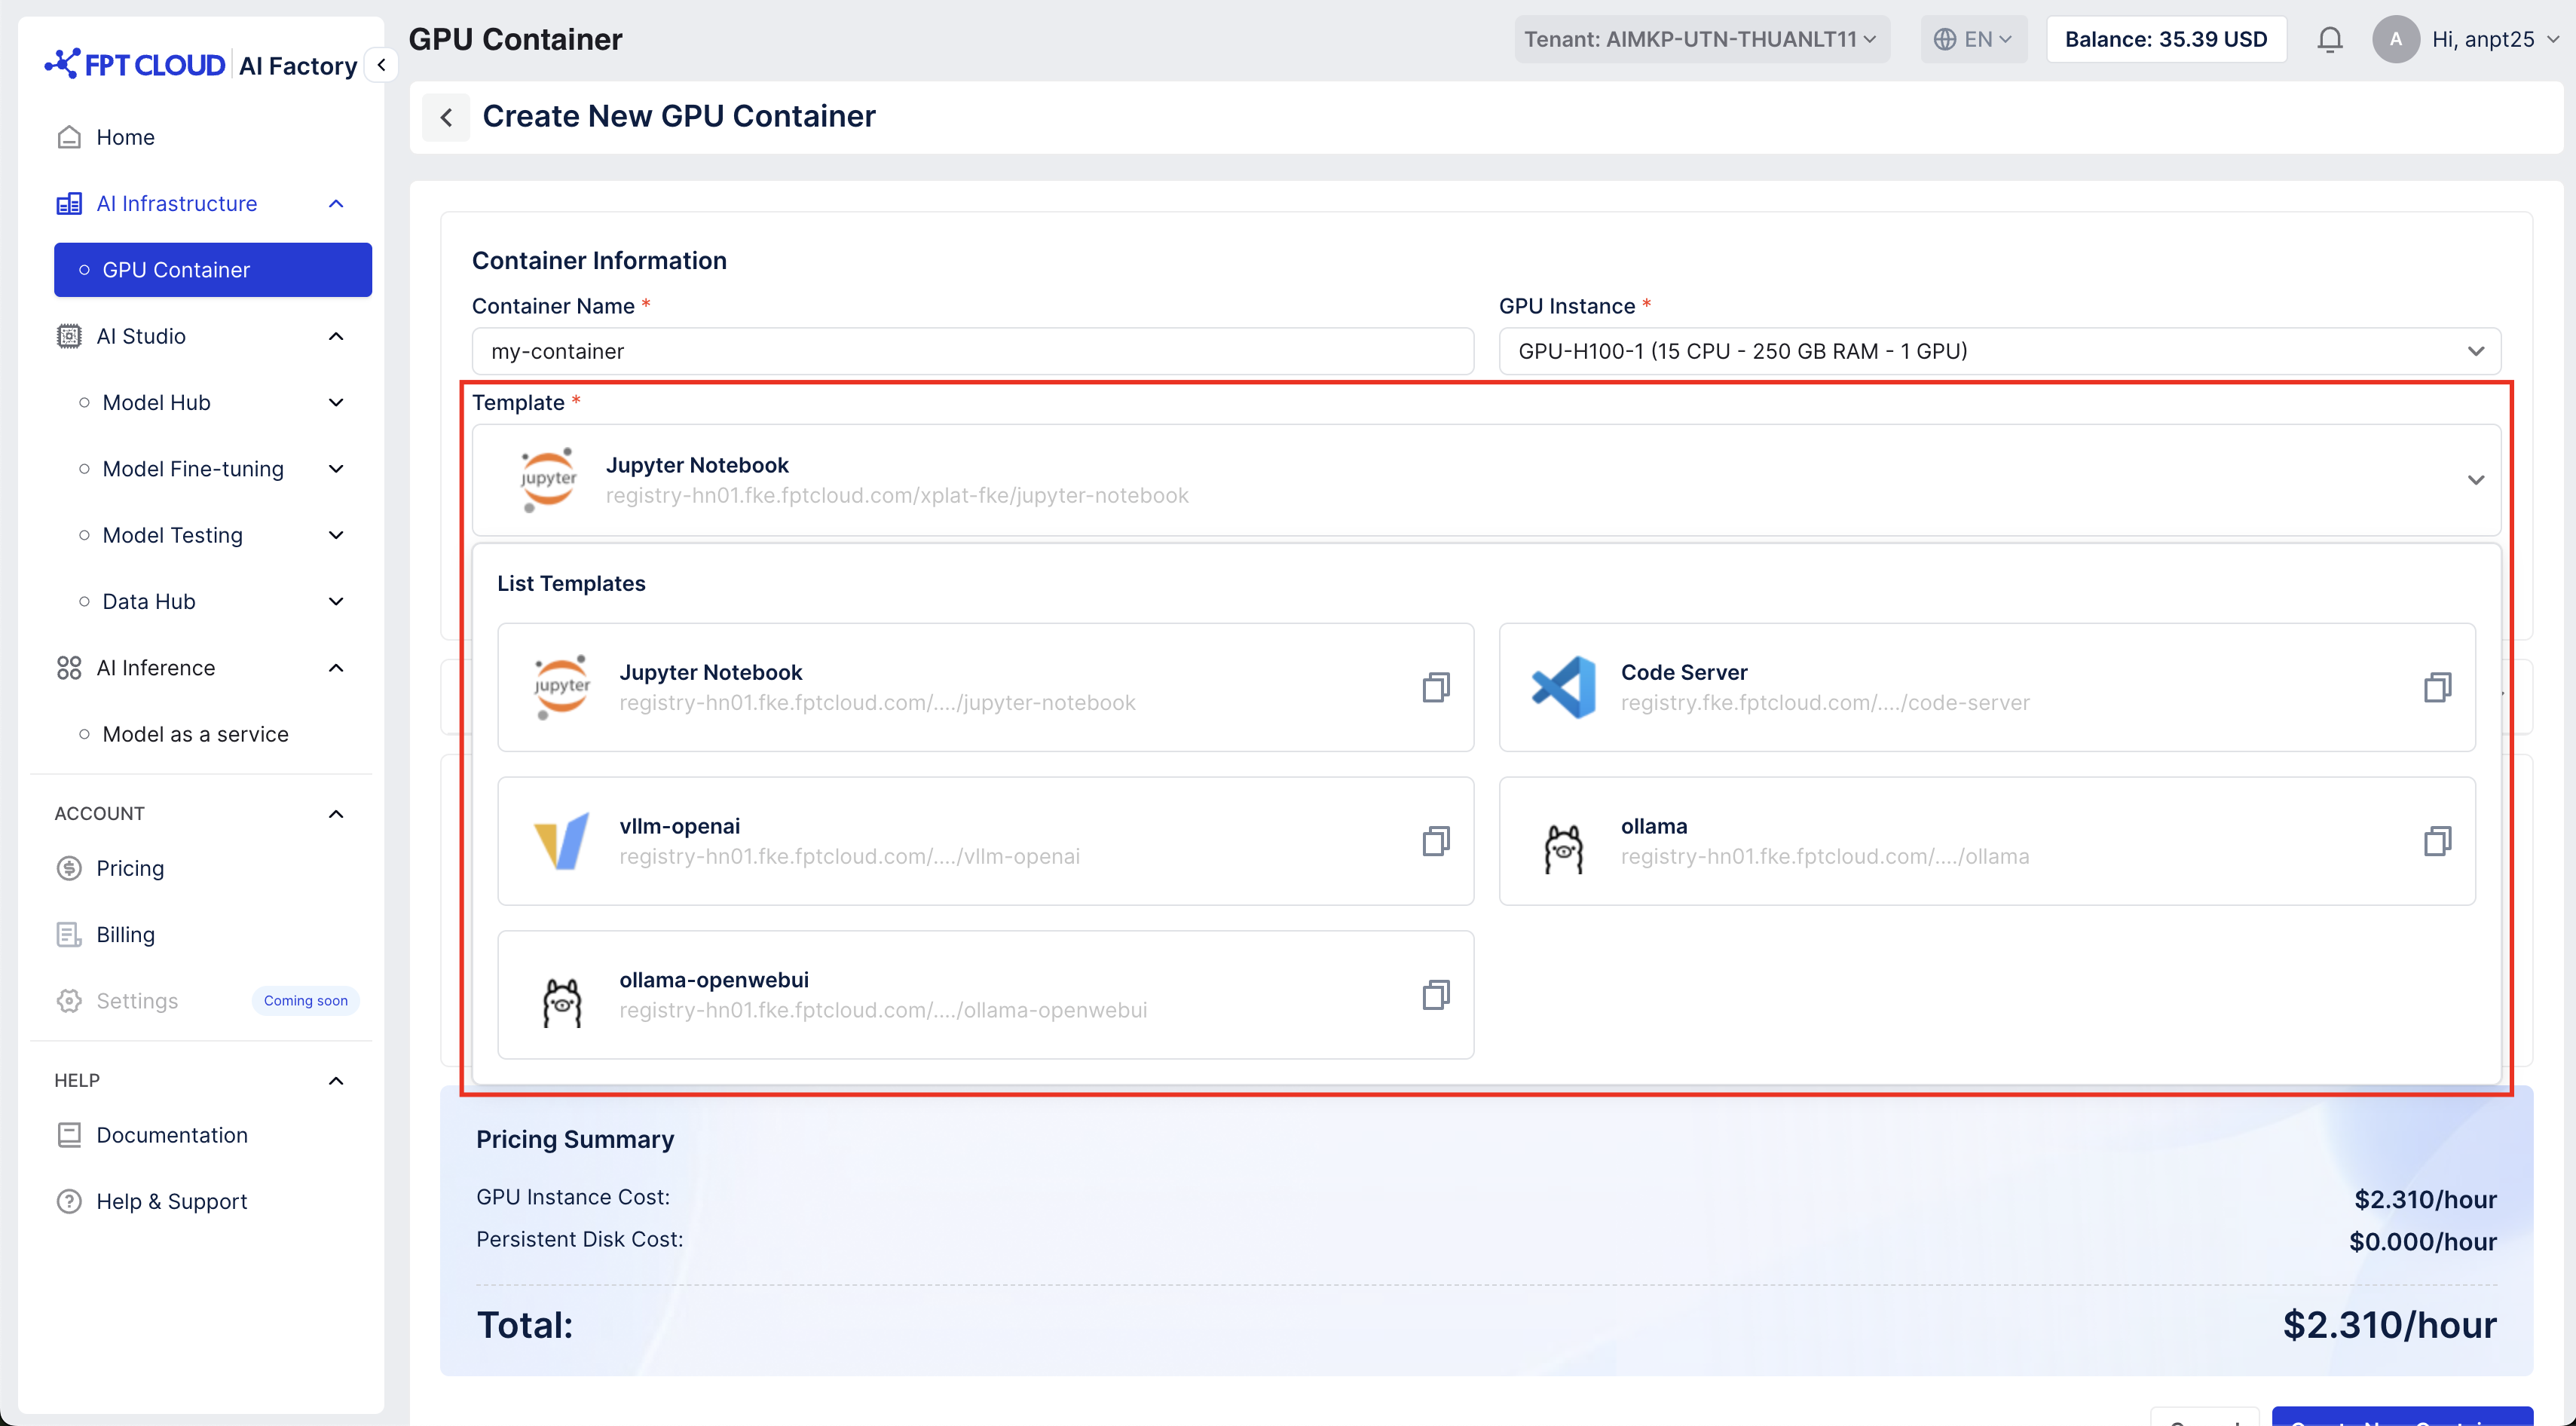Click the List Templates heading
This screenshot has width=2576, height=1426.
(571, 584)
